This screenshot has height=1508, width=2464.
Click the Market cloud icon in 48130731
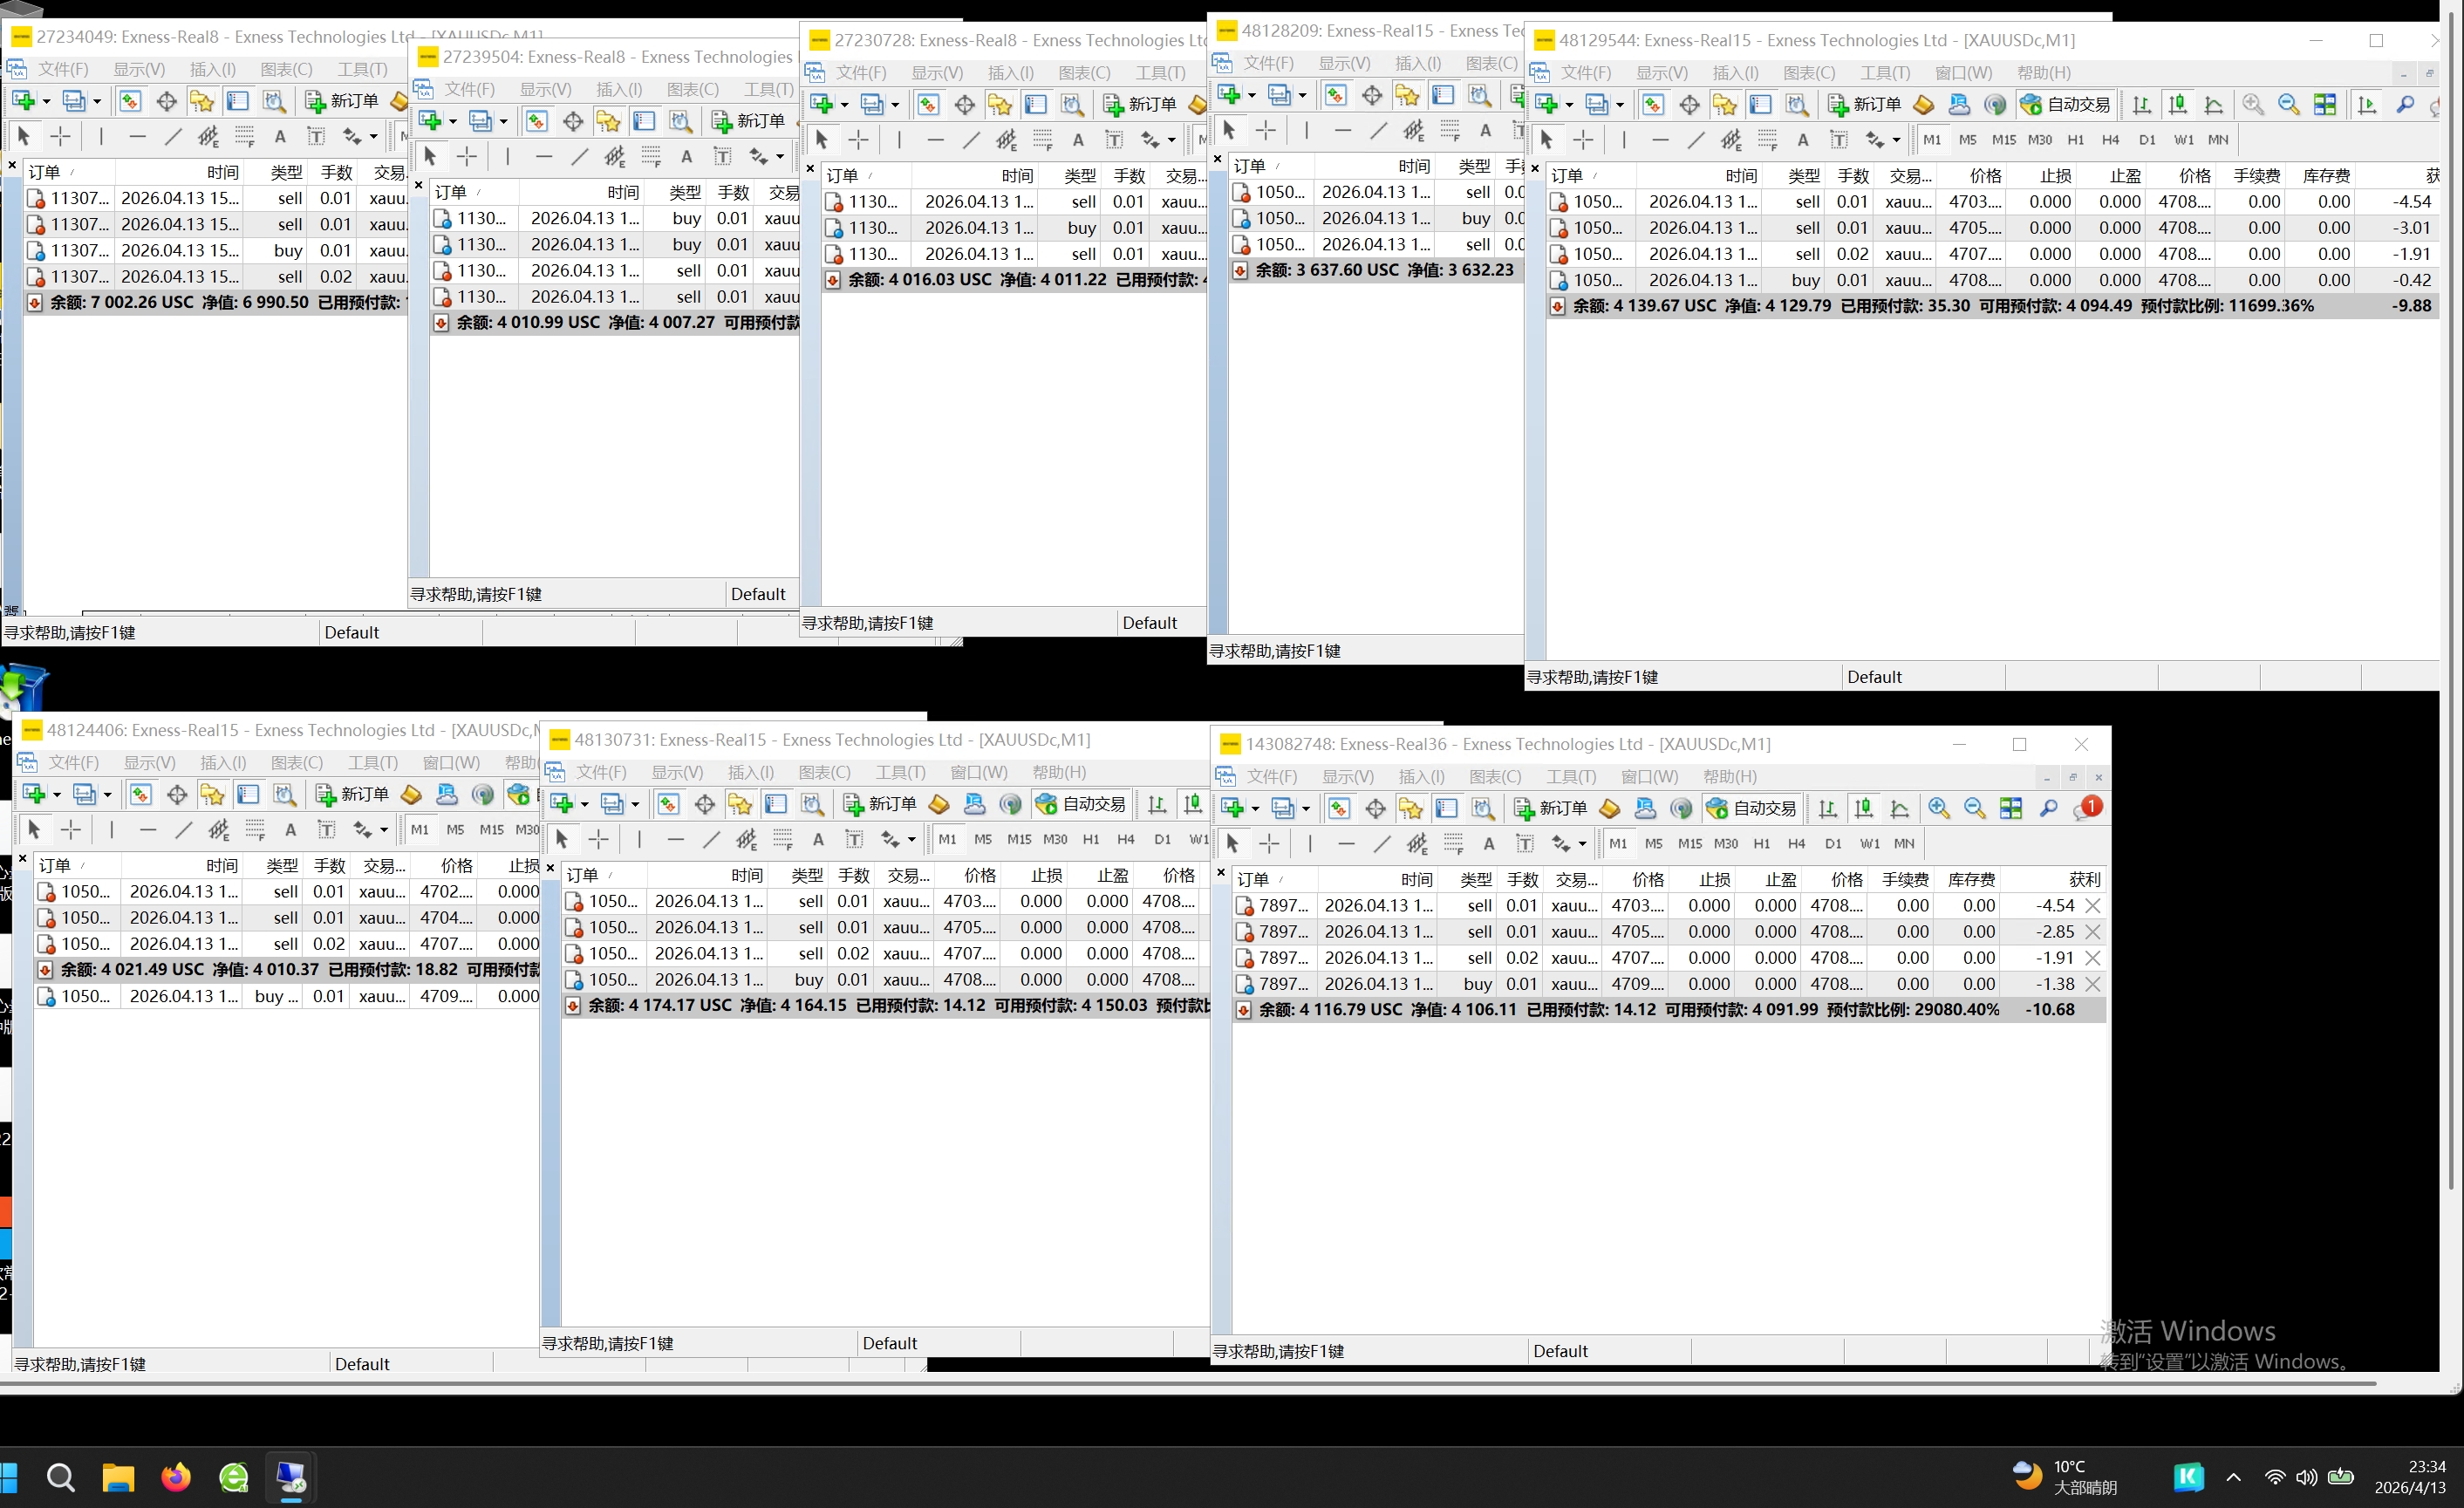(975, 804)
